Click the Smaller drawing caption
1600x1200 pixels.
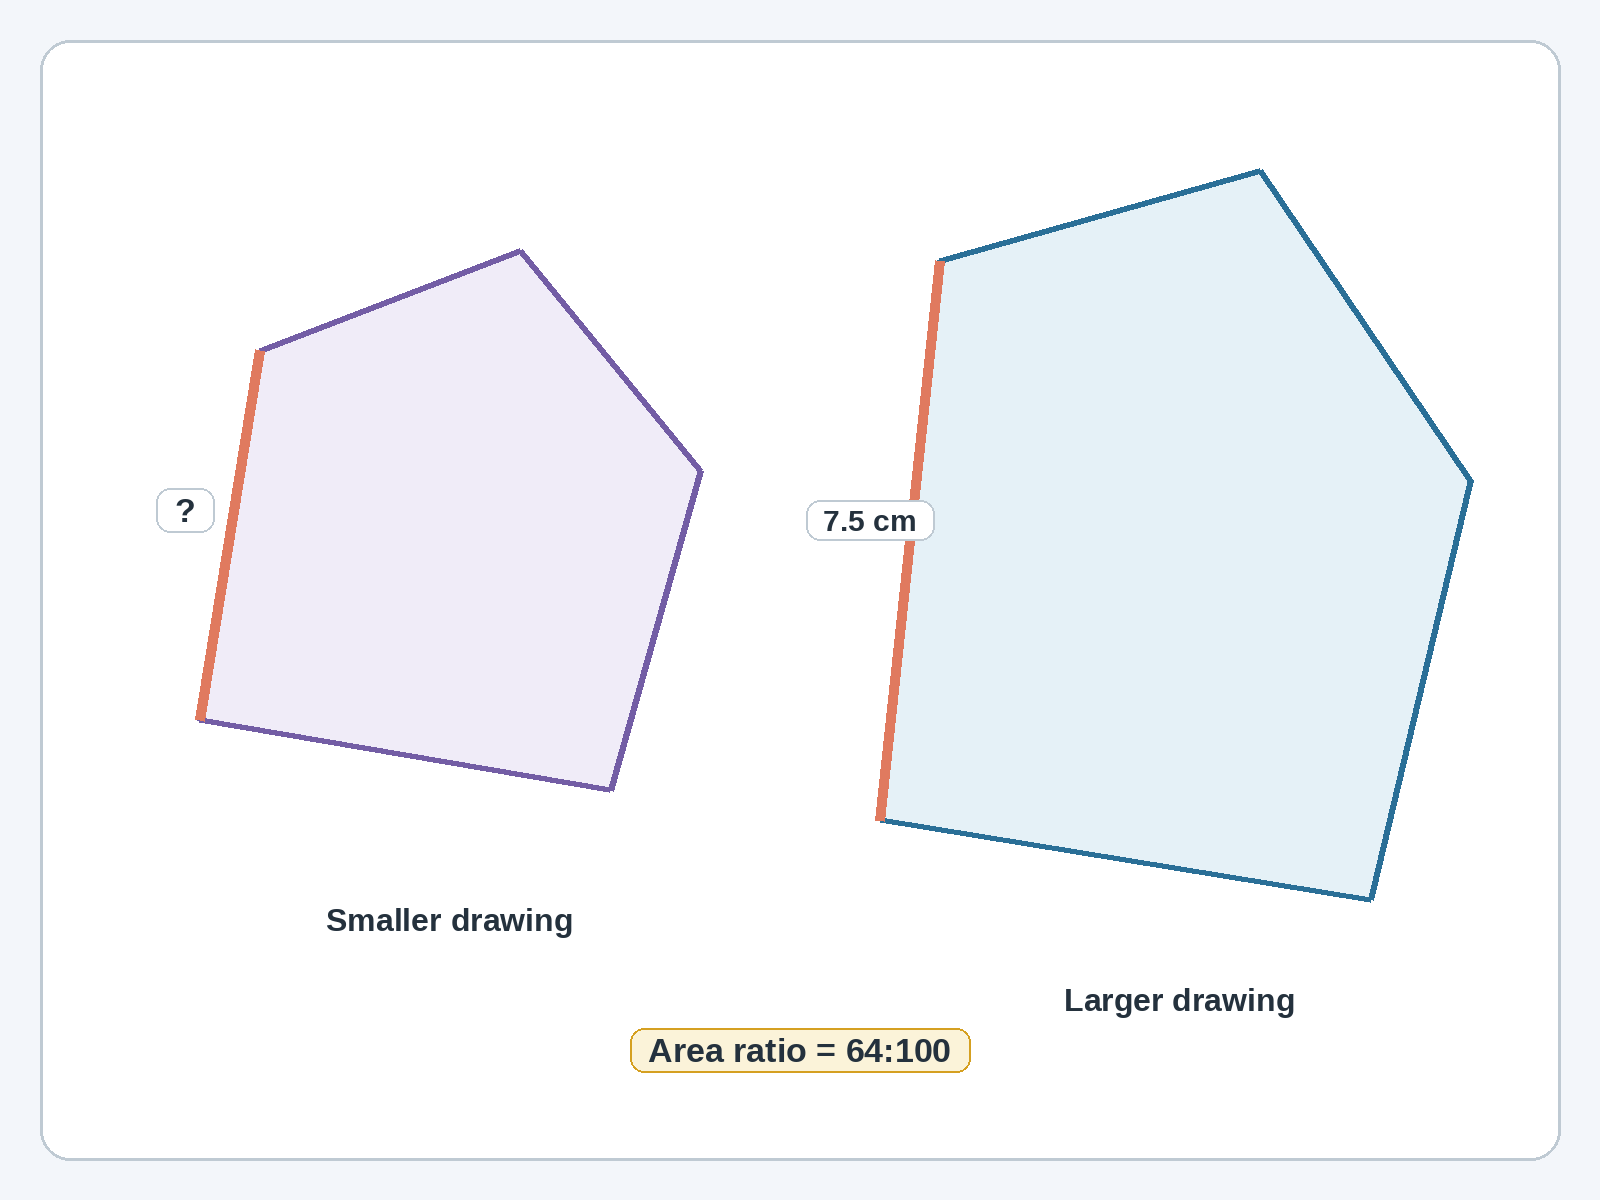[449, 920]
